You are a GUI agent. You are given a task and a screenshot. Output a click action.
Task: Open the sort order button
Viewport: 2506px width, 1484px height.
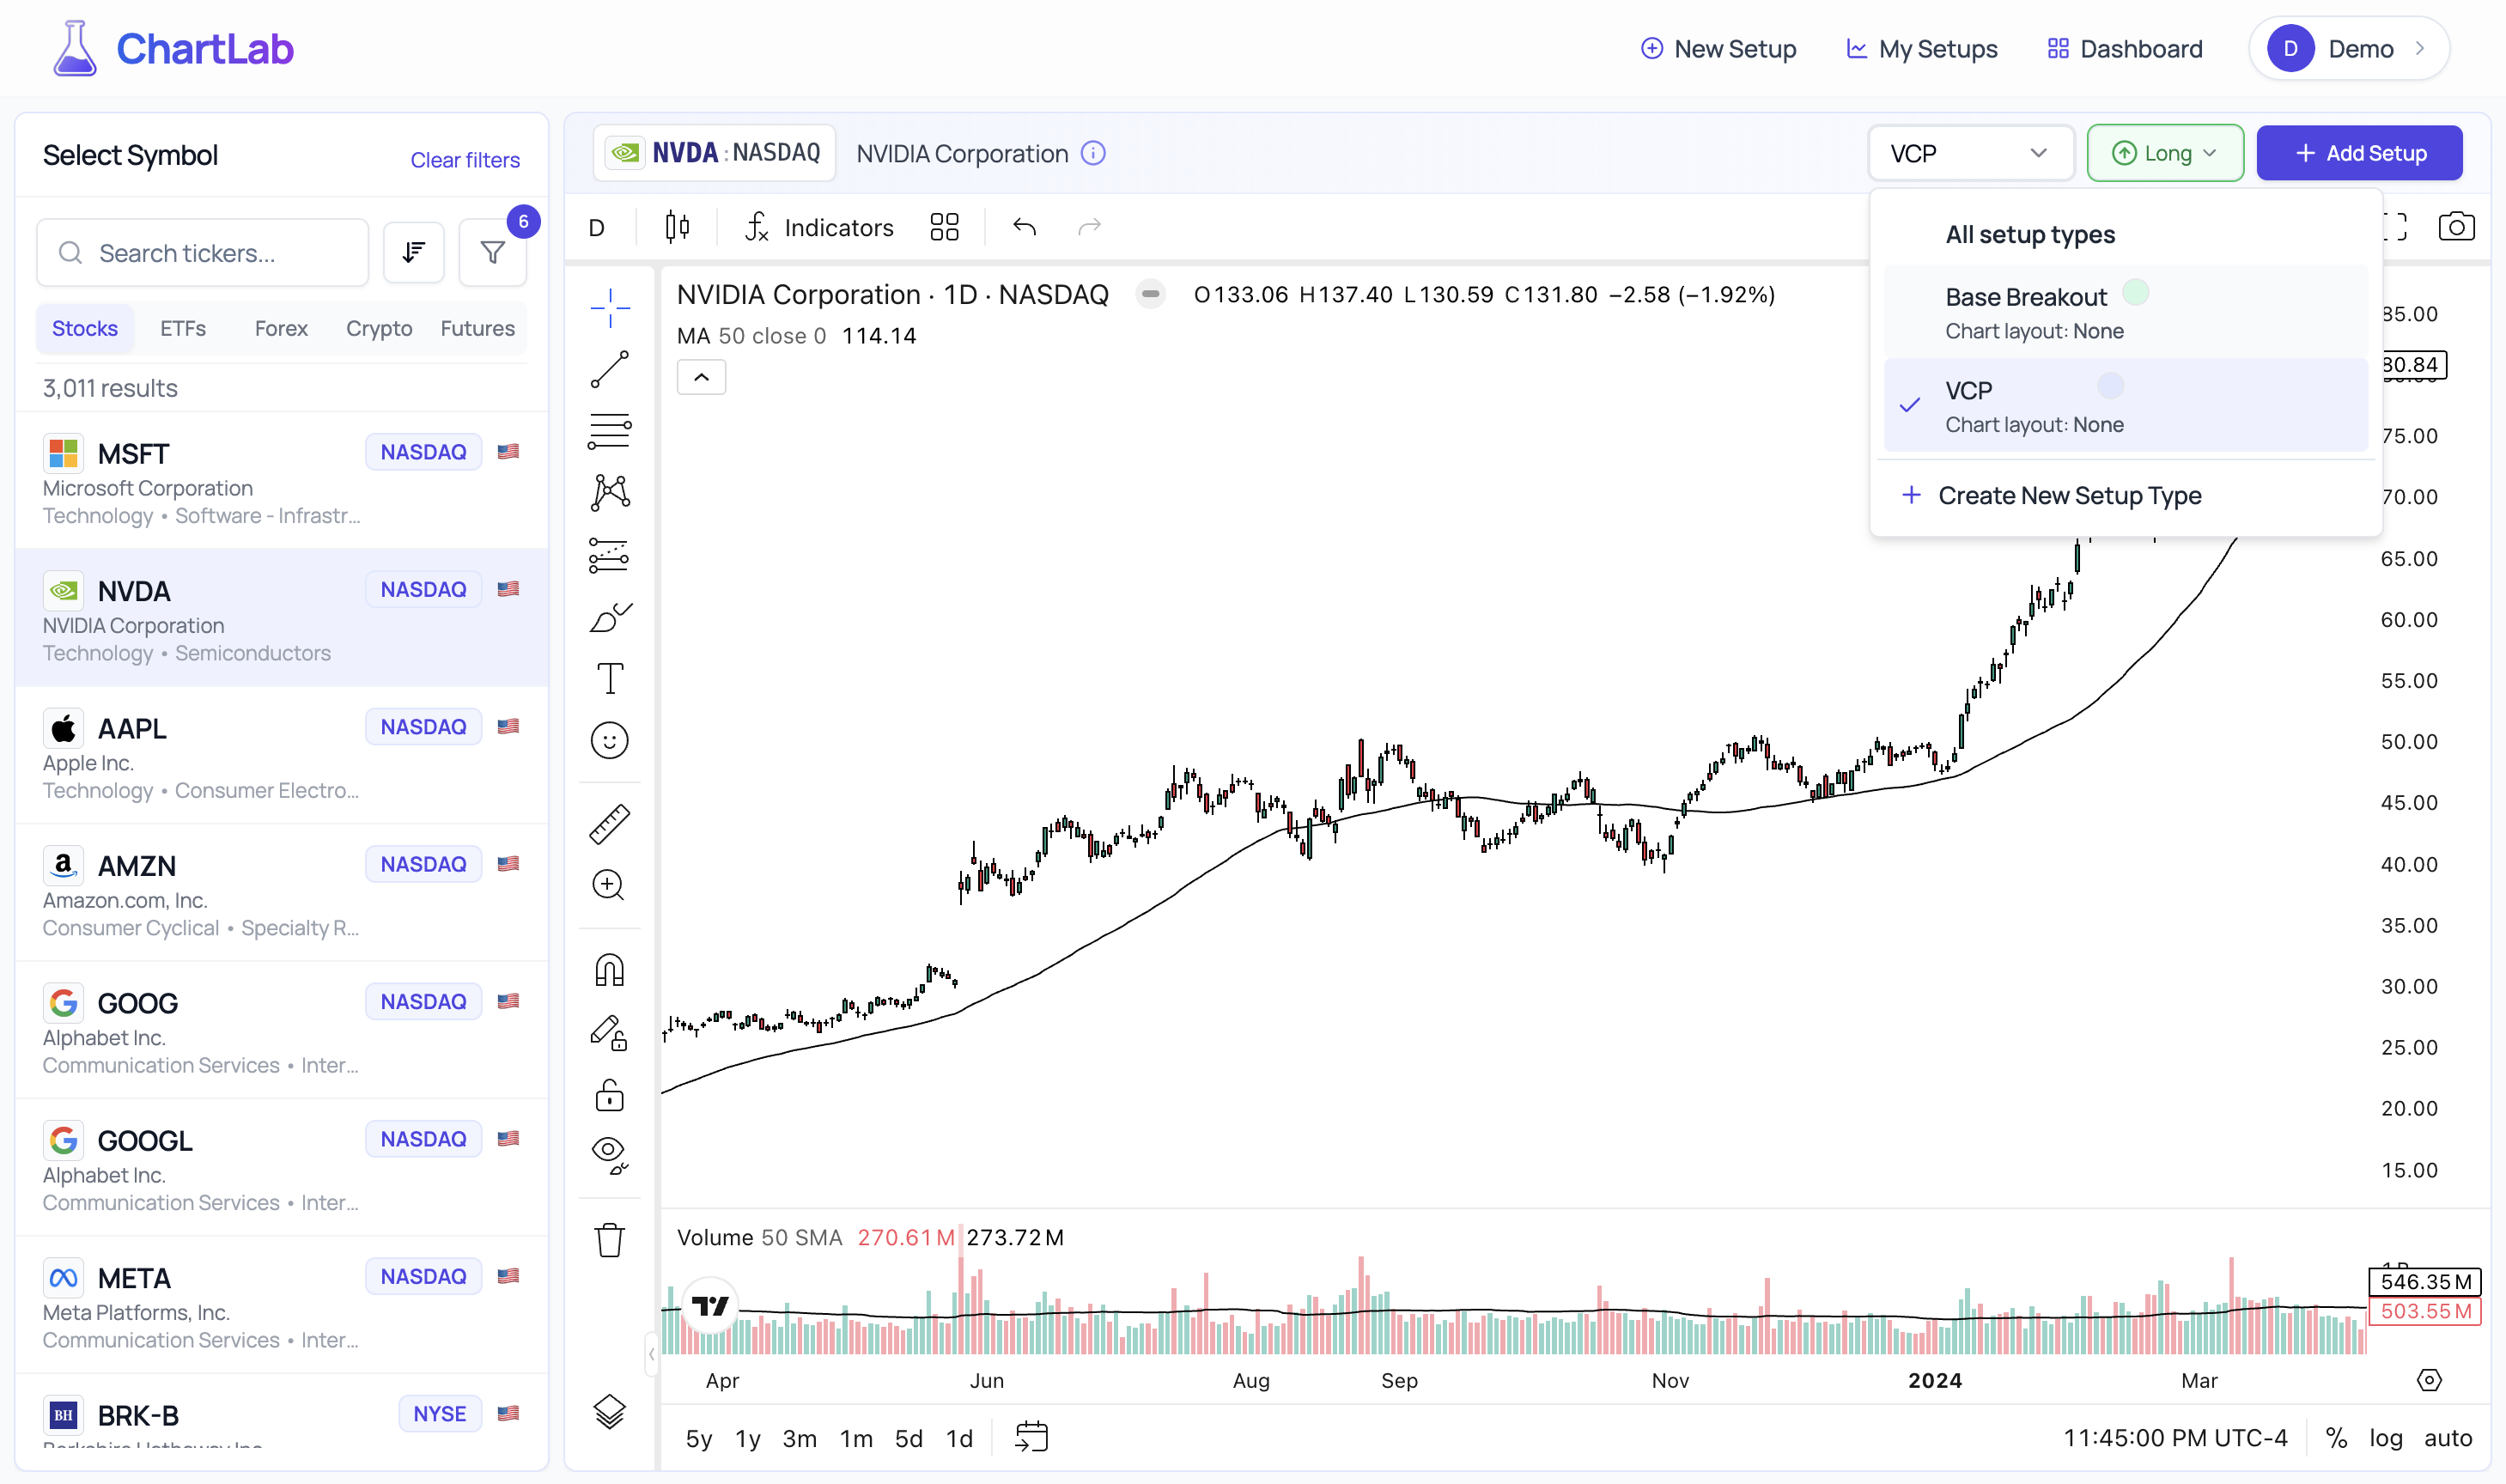pyautogui.click(x=413, y=253)
